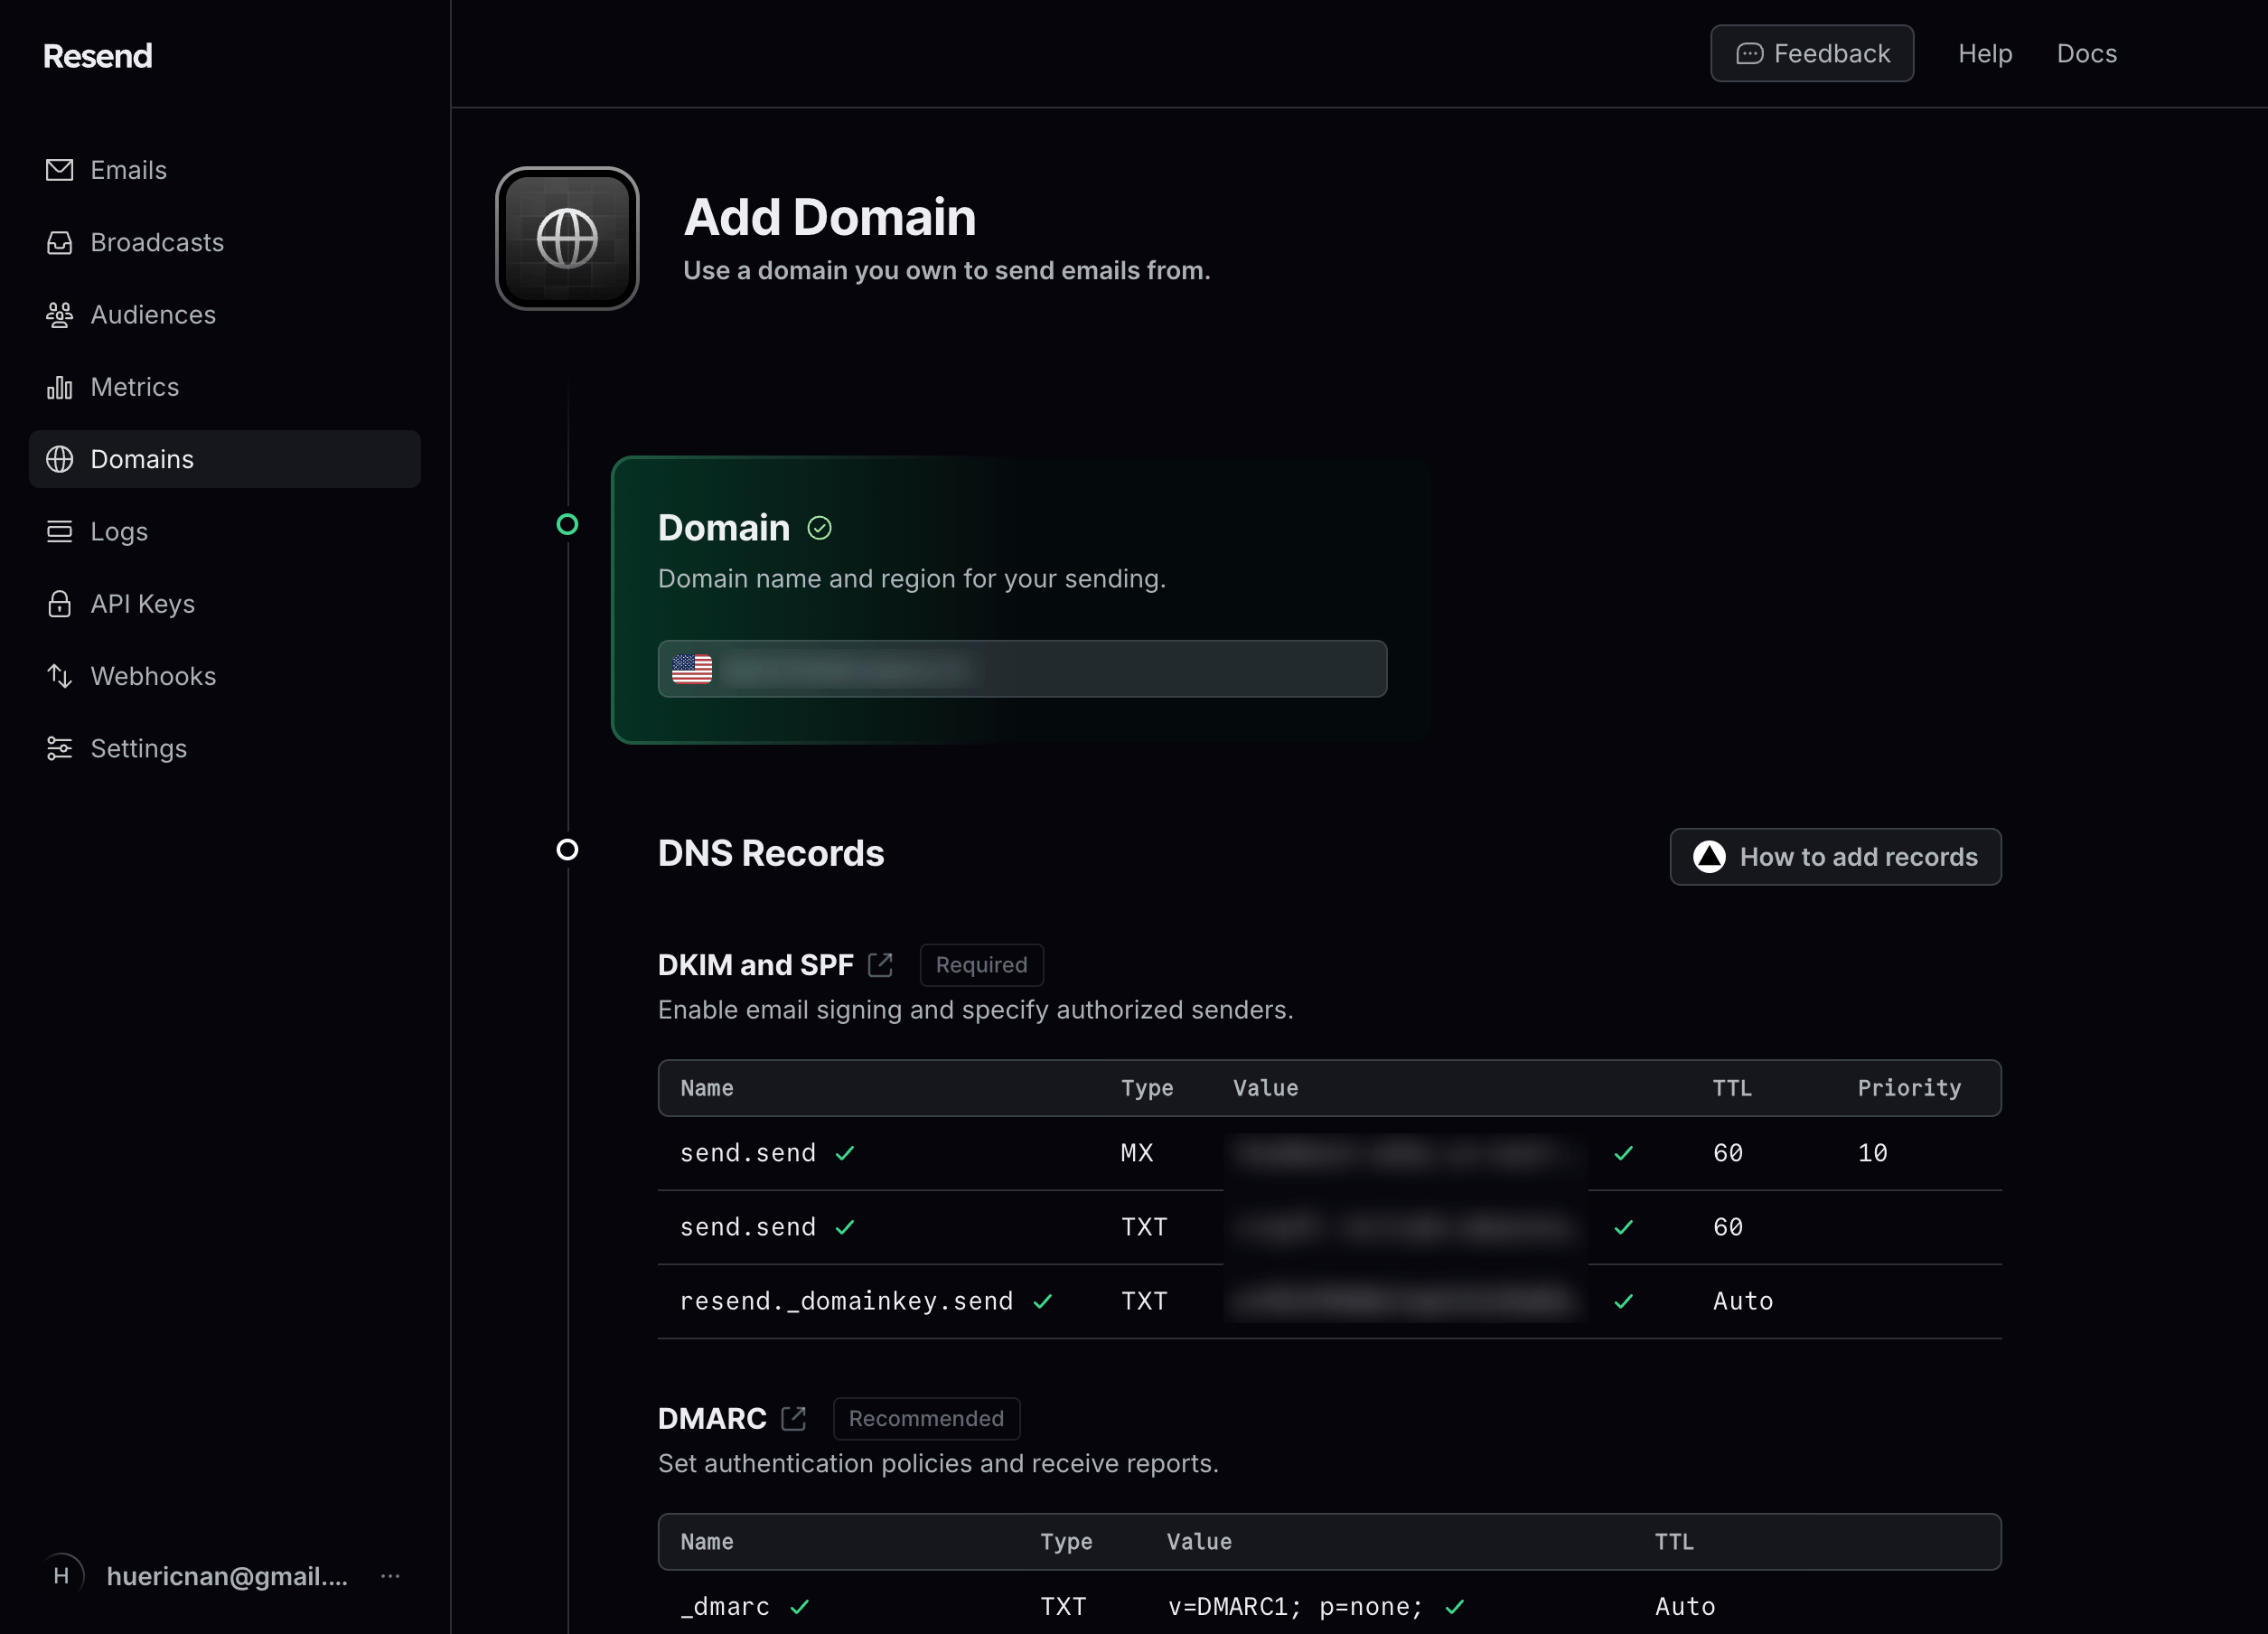The width and height of the screenshot is (2268, 1634).
Task: Click the checkmark next to _dmarc name
Action: pyautogui.click(x=799, y=1607)
